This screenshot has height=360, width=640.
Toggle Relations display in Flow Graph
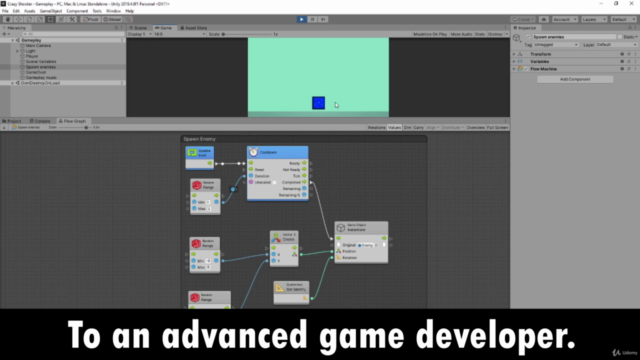tap(376, 128)
